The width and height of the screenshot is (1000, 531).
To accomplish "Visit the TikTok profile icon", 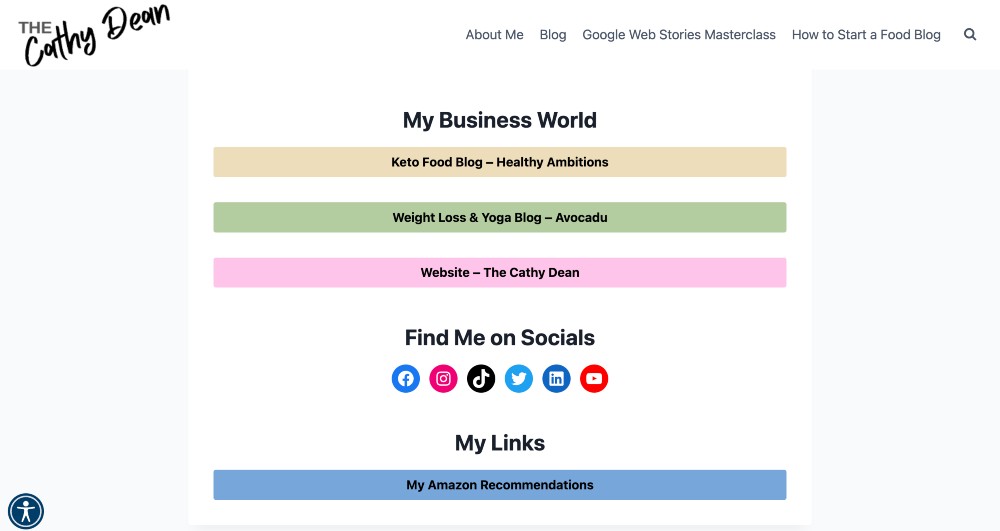I will 481,379.
